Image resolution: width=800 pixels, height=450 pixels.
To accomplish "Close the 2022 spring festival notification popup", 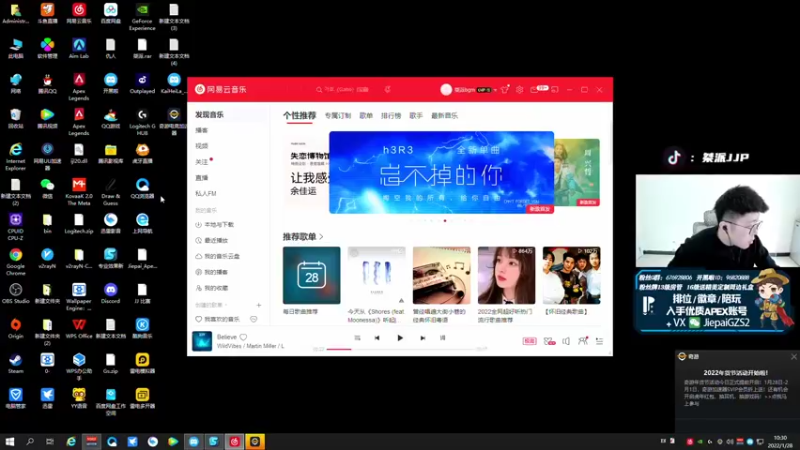I will coord(793,357).
